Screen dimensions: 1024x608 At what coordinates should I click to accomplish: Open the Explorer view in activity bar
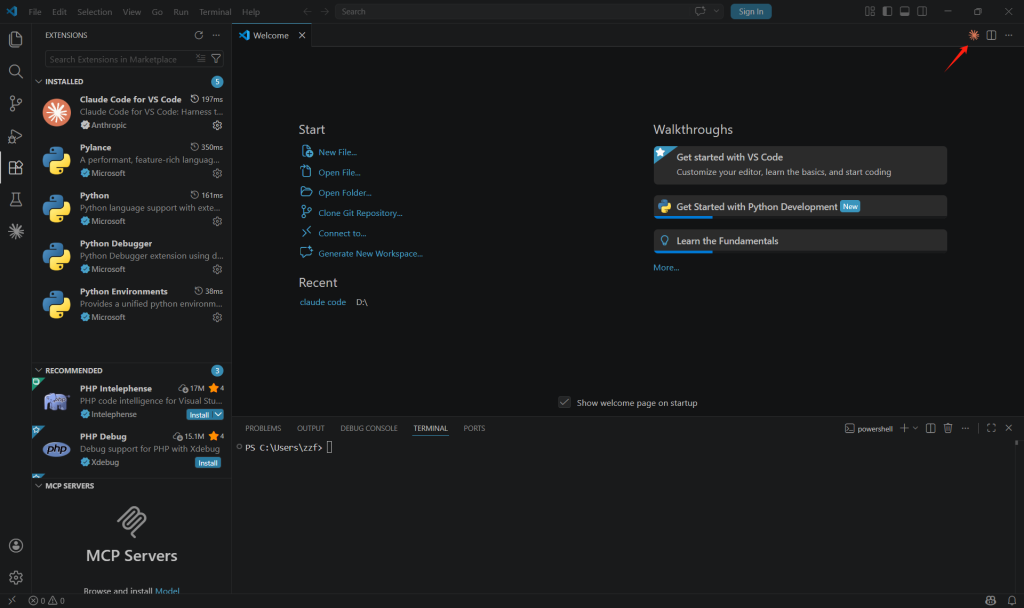(x=15, y=40)
